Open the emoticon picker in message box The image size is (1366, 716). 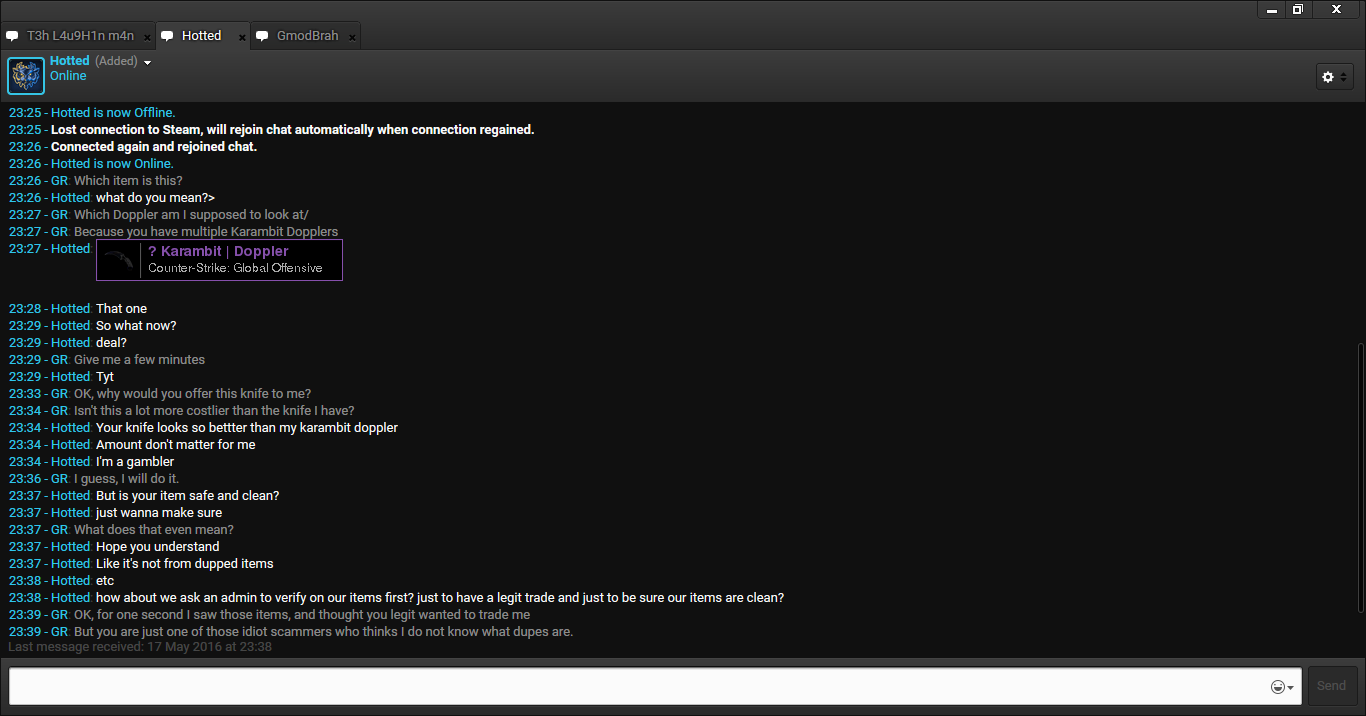[x=1281, y=687]
